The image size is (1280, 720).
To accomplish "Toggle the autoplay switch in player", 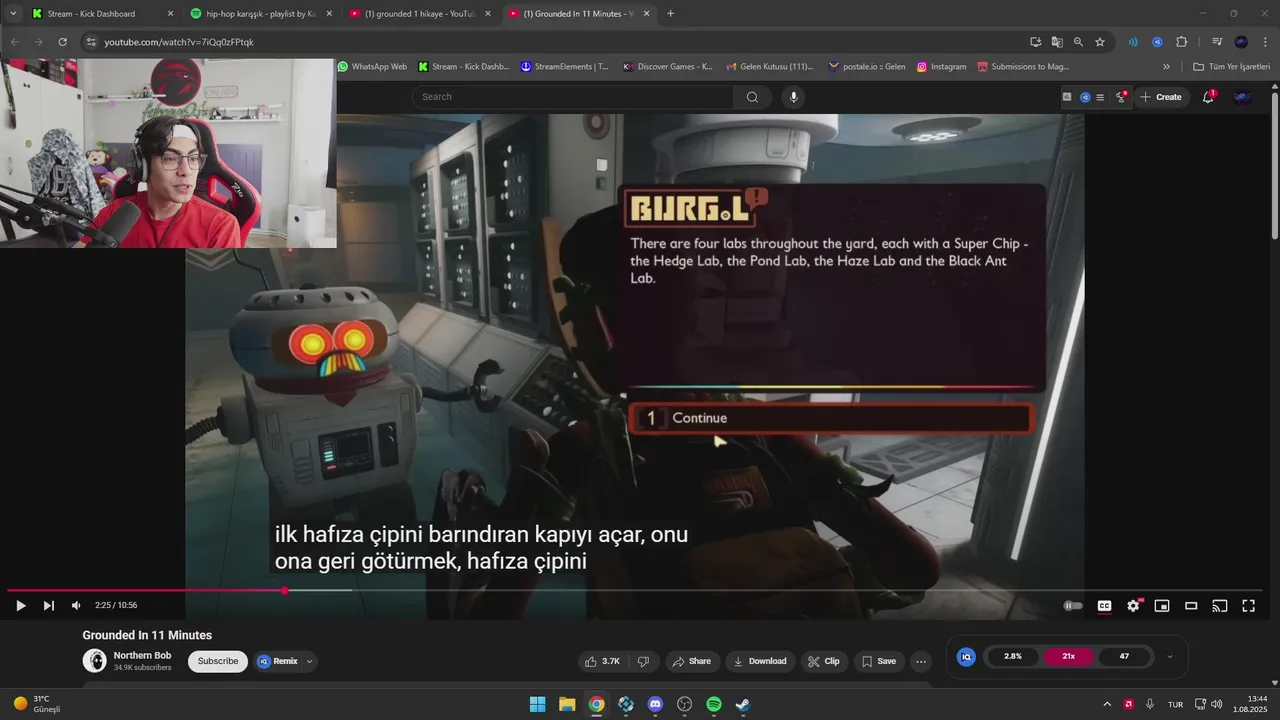I will click(x=1073, y=606).
